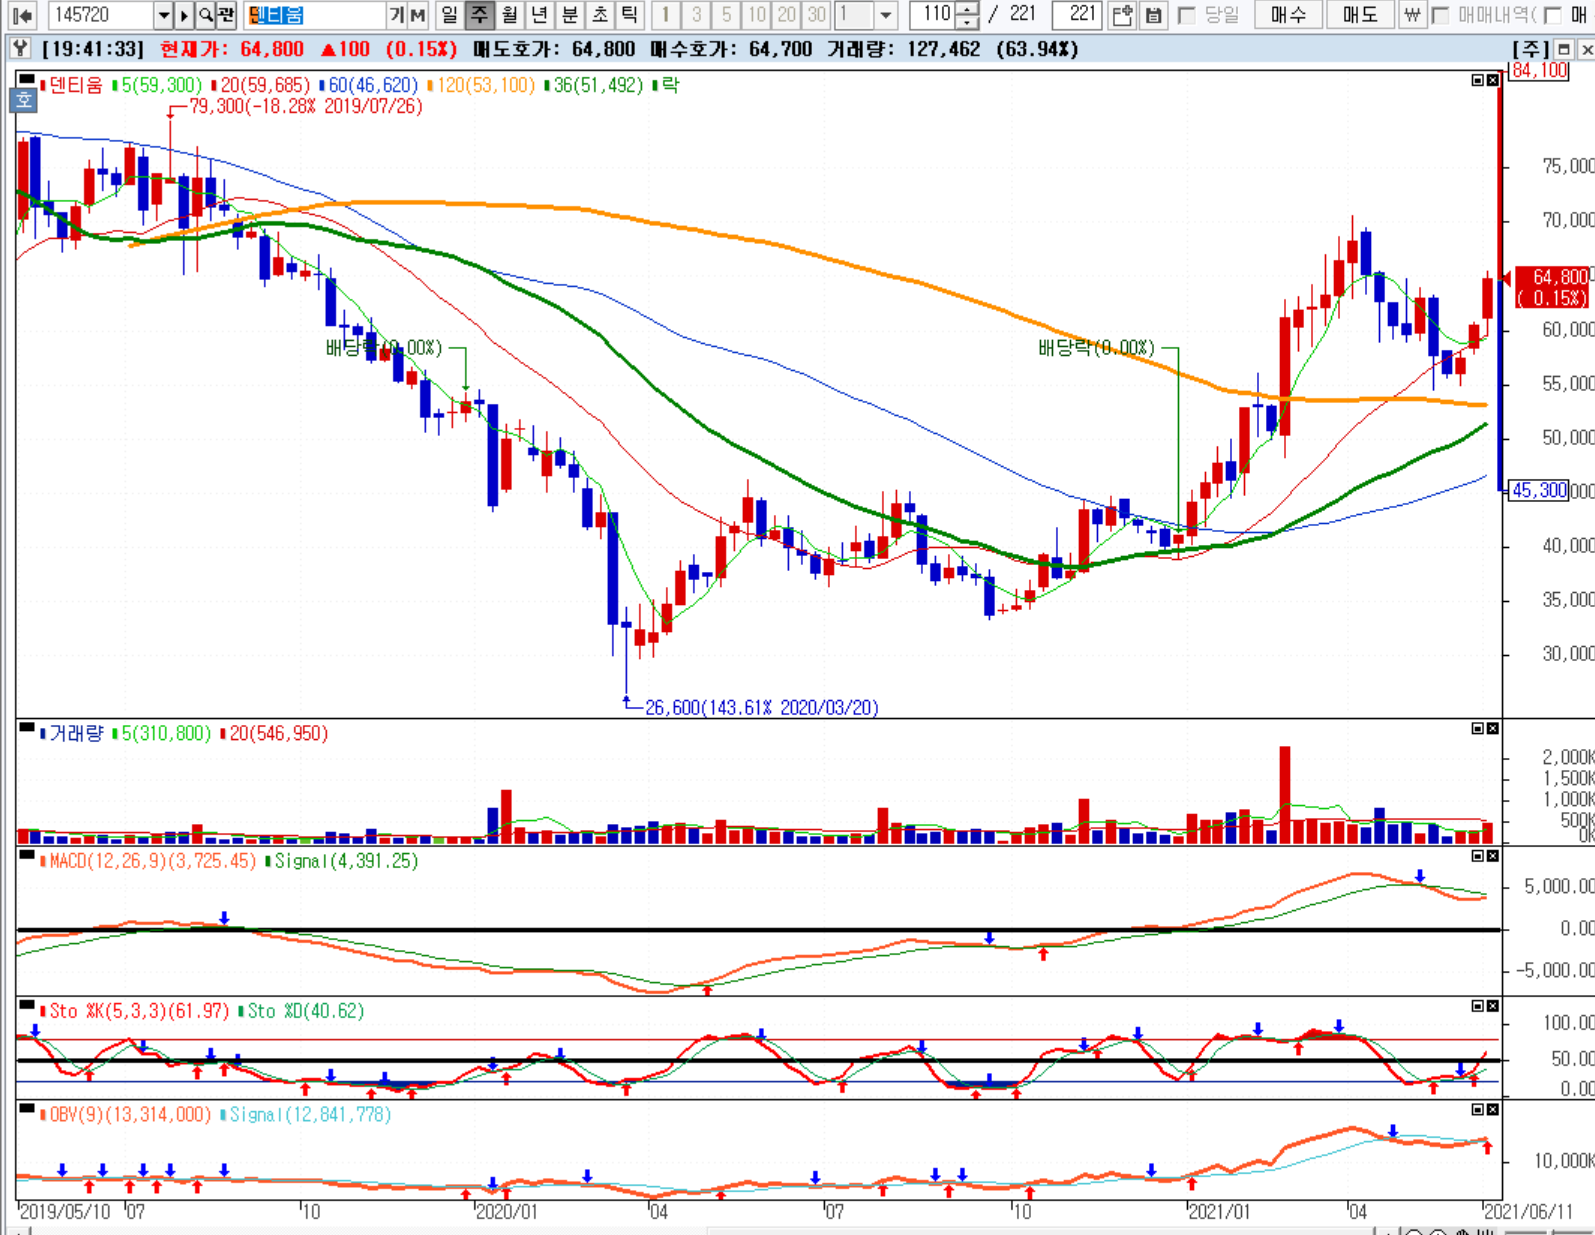Select the 10 interval button
The image size is (1595, 1235).
tap(757, 15)
